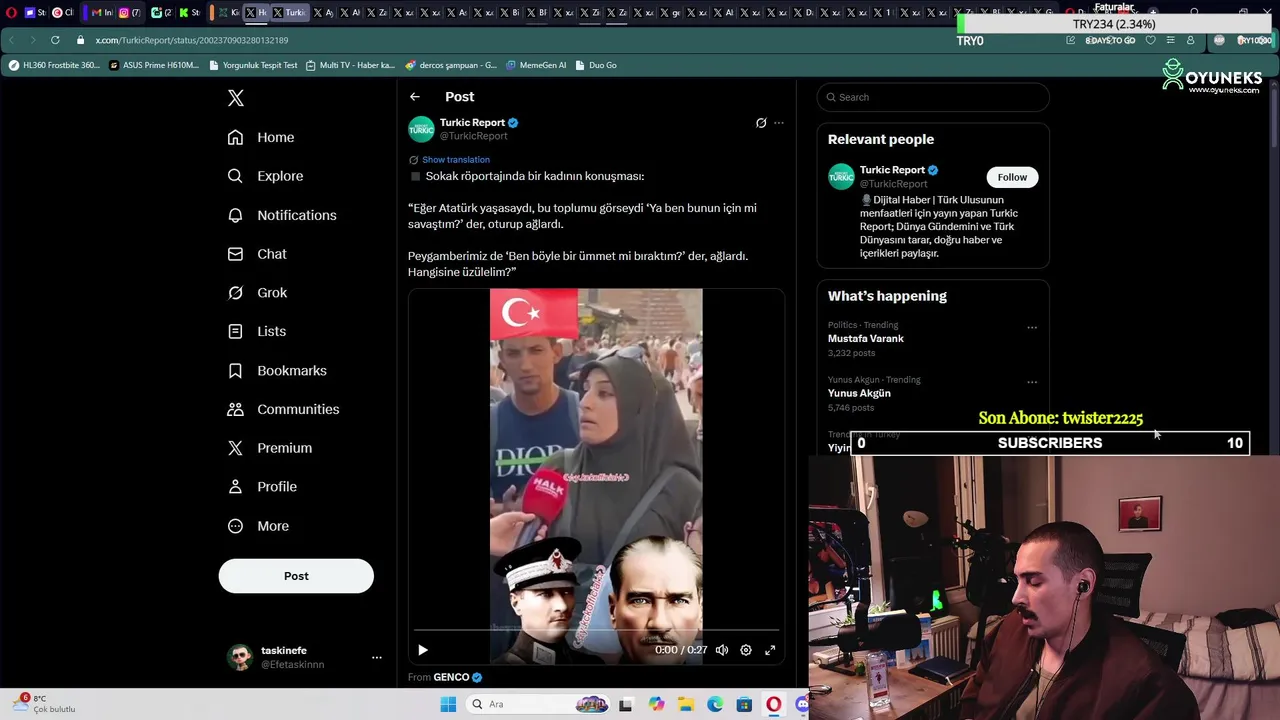1280x720 pixels.
Task: Open the Yorgunluk Tespit Test bookmark
Action: coord(253,65)
